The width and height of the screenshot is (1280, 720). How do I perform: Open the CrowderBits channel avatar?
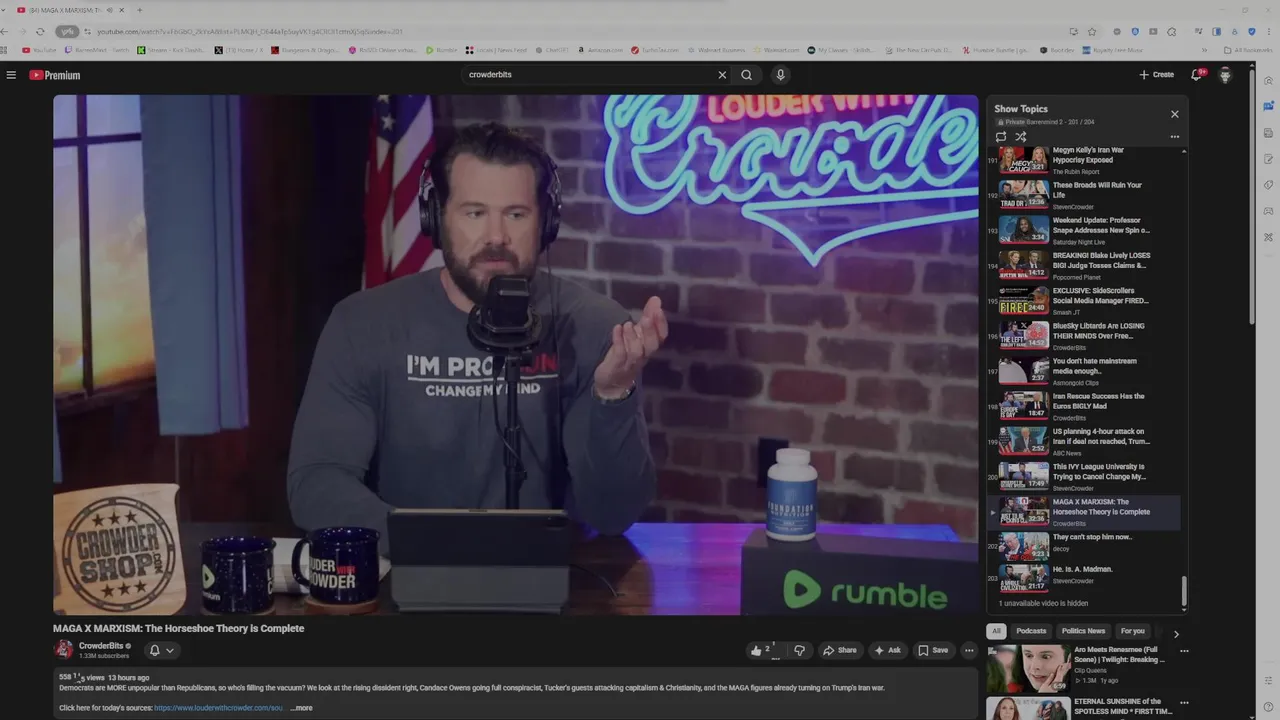(x=64, y=650)
